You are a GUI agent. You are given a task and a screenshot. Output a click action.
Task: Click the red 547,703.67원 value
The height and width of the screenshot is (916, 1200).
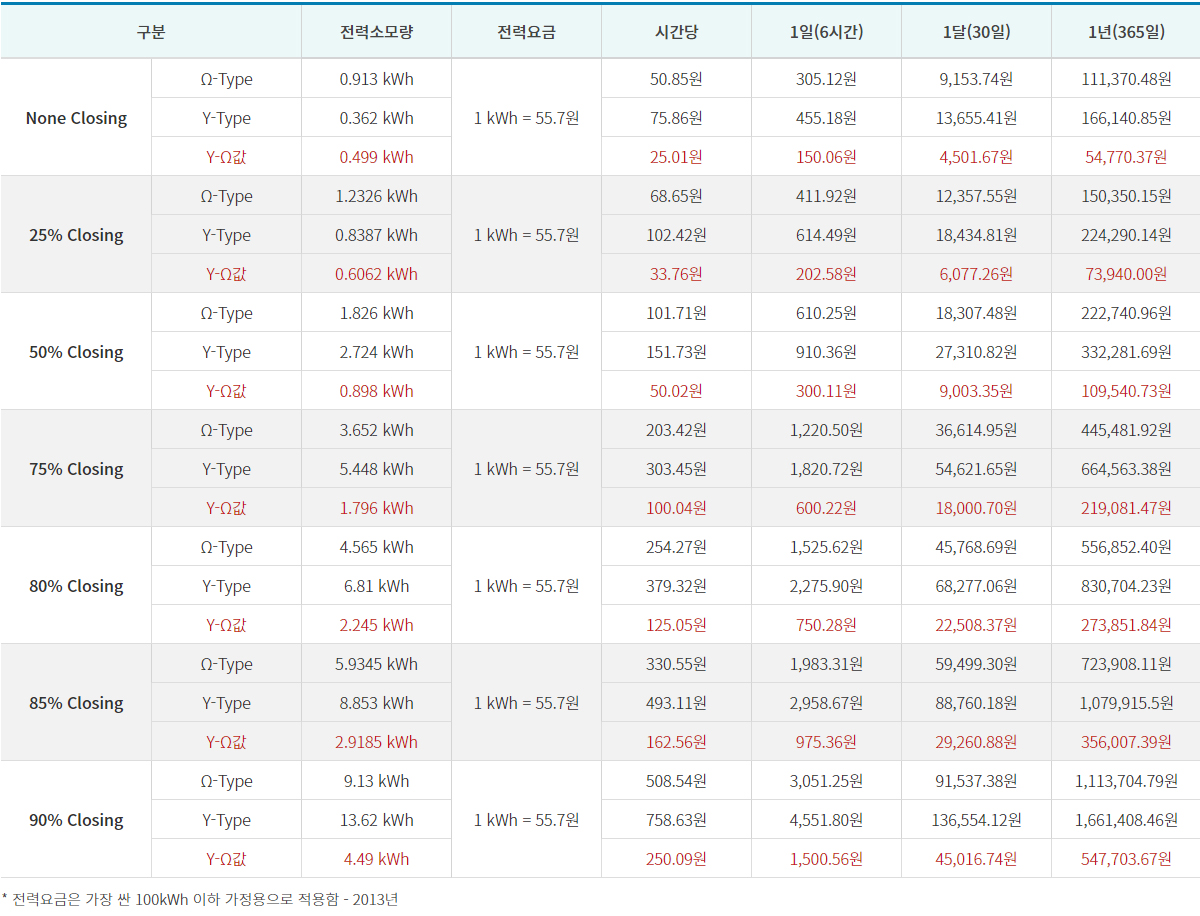[1126, 859]
